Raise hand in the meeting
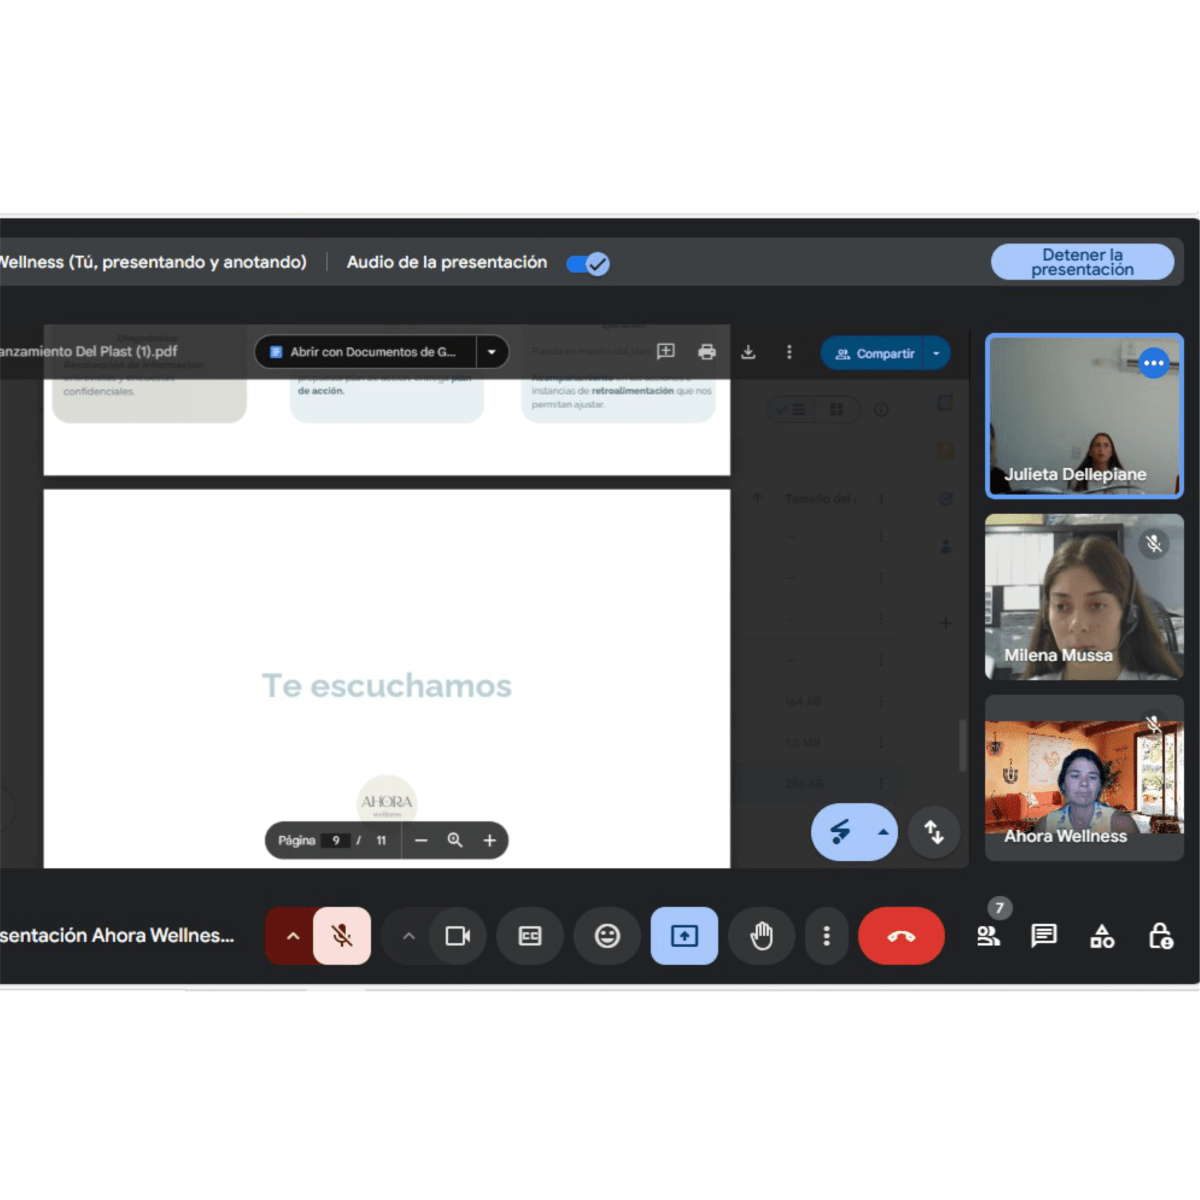The width and height of the screenshot is (1200, 1200). pos(761,936)
